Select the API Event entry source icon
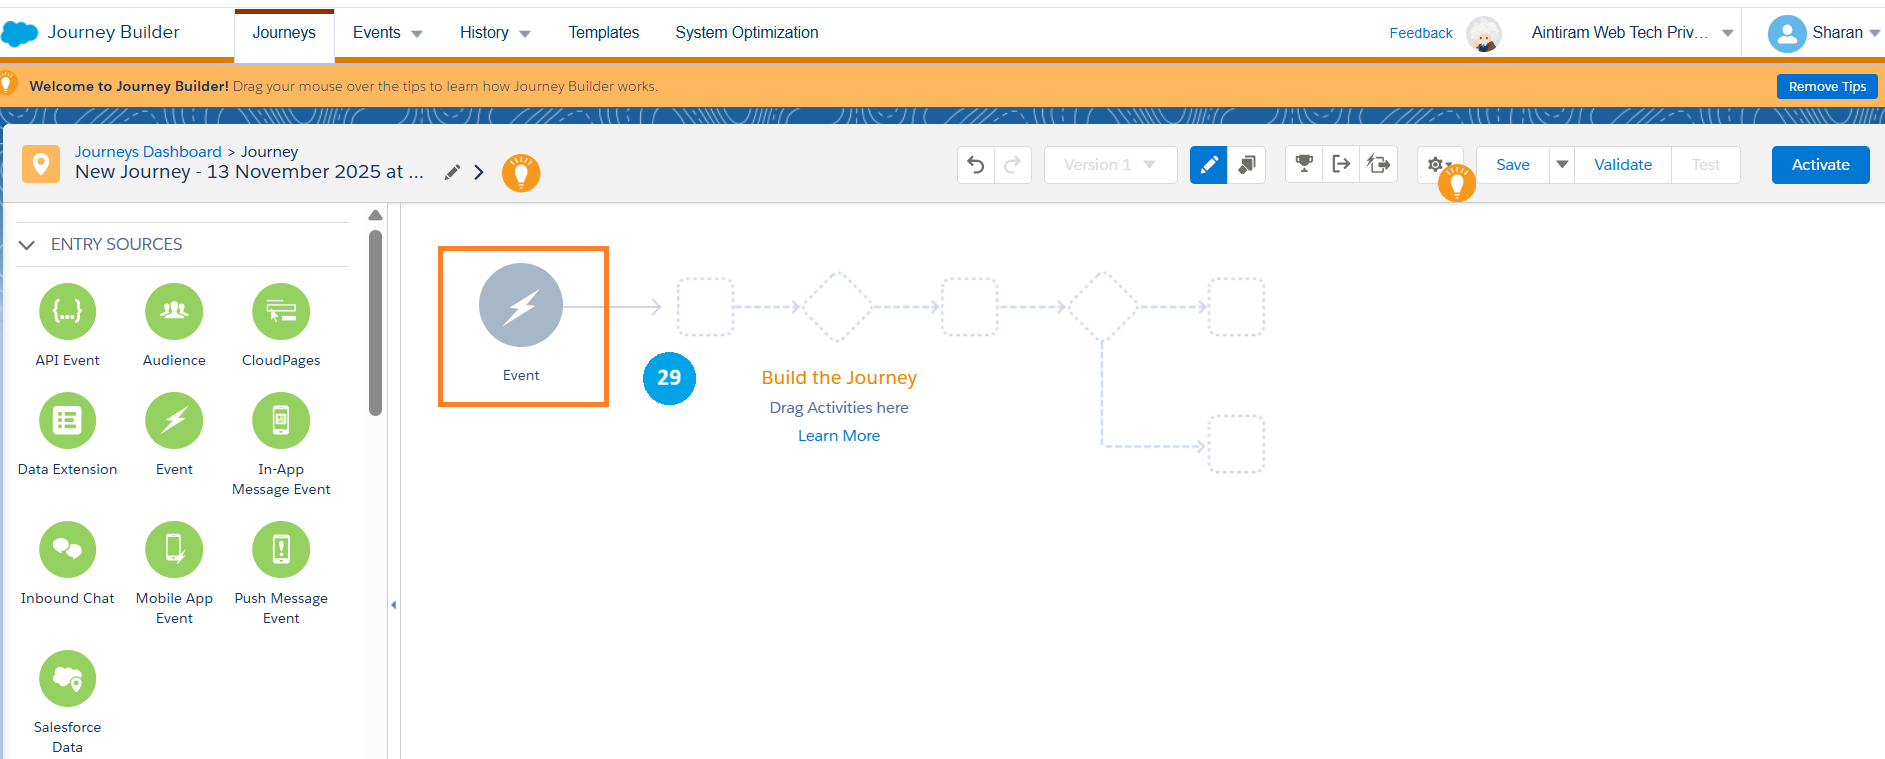The width and height of the screenshot is (1885, 759). click(67, 312)
